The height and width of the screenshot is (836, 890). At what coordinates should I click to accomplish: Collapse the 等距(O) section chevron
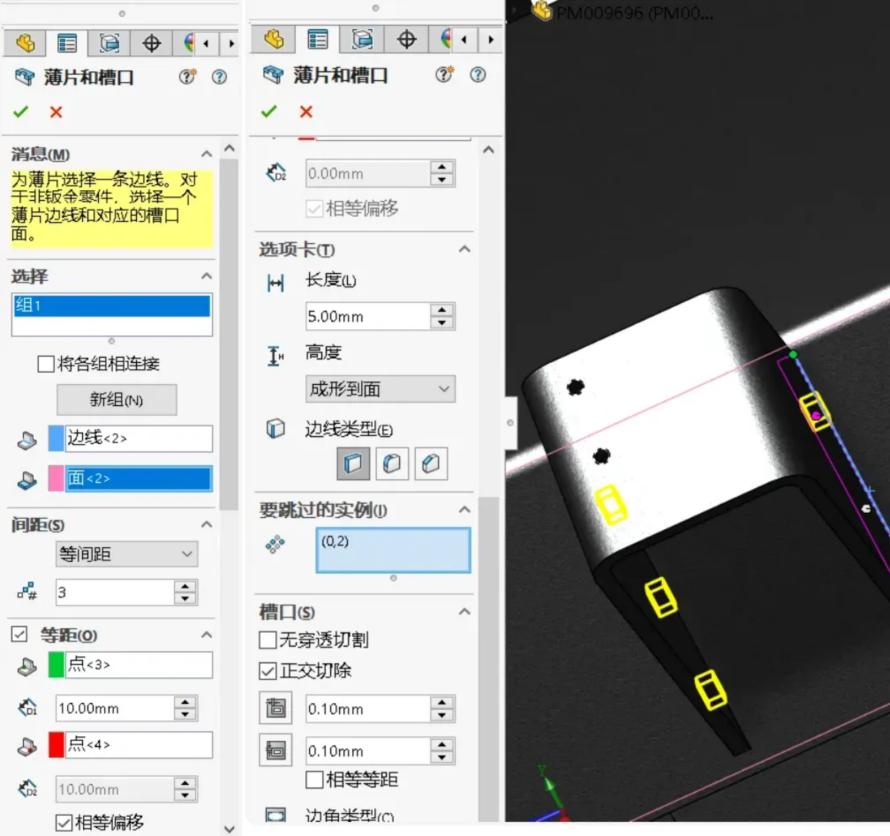207,635
